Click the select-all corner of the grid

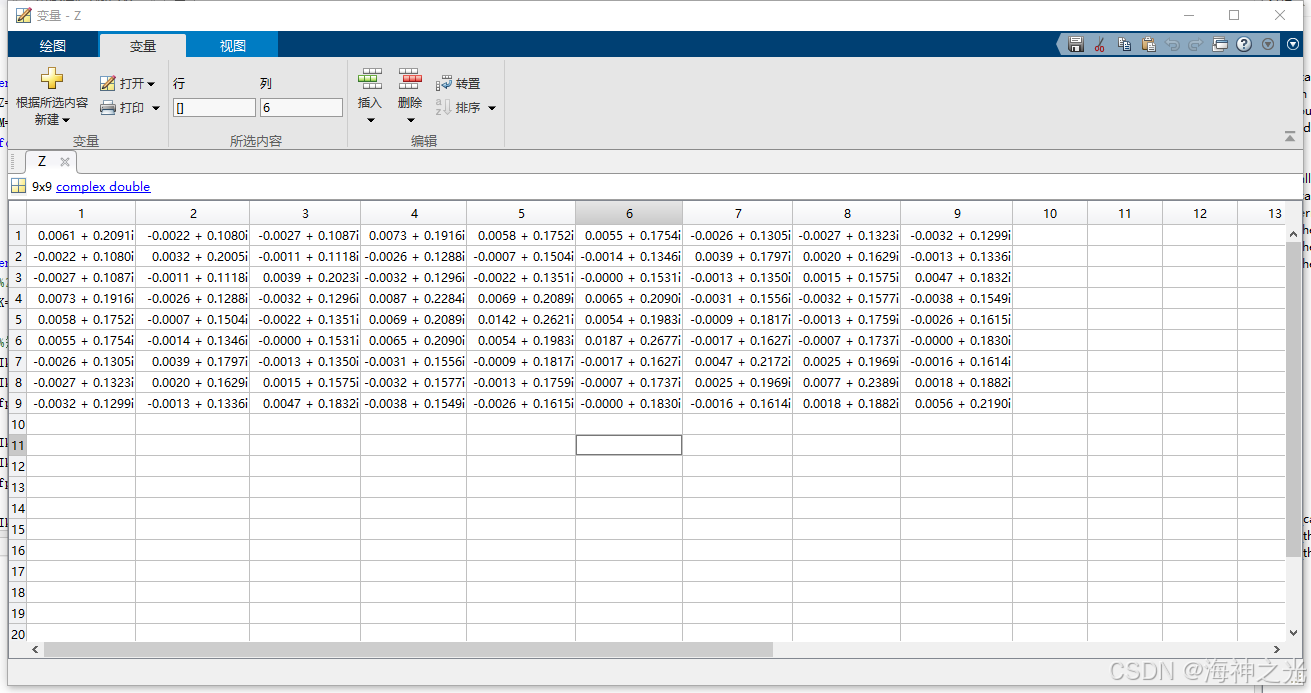pyautogui.click(x=17, y=213)
